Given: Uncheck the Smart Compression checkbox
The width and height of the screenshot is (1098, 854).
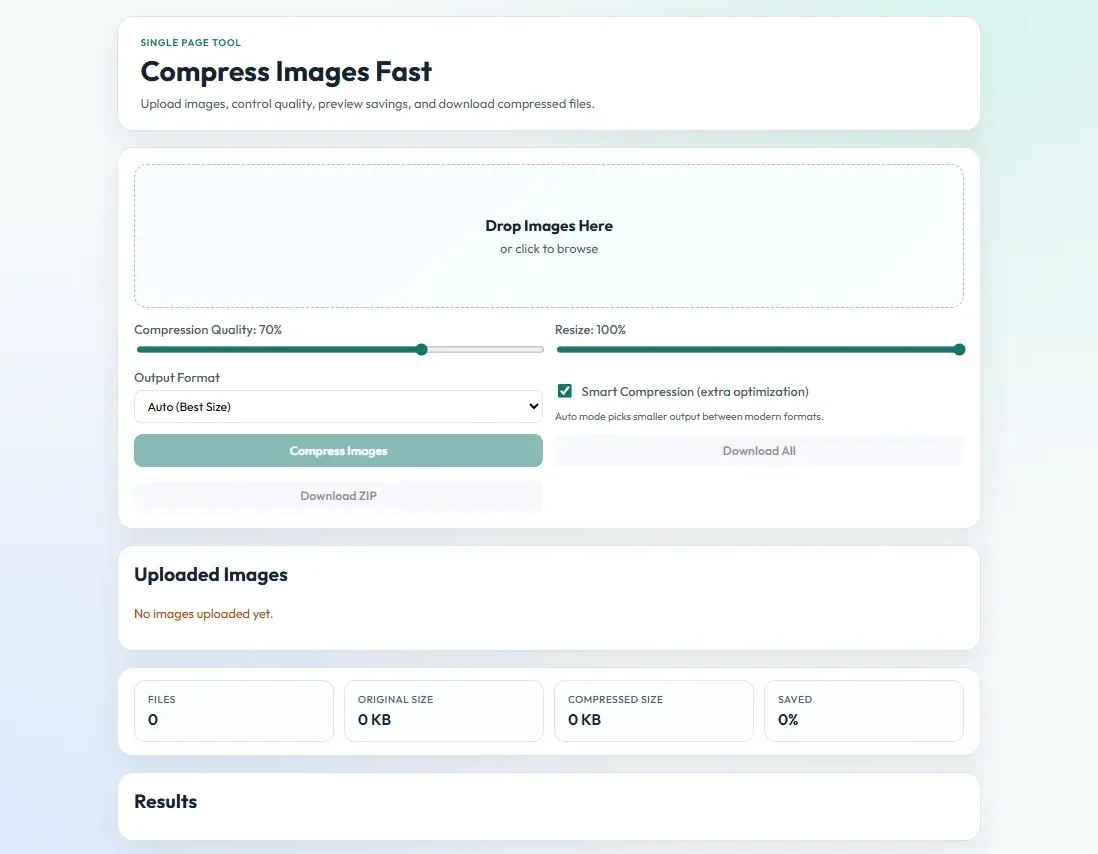Looking at the screenshot, I should (x=565, y=391).
